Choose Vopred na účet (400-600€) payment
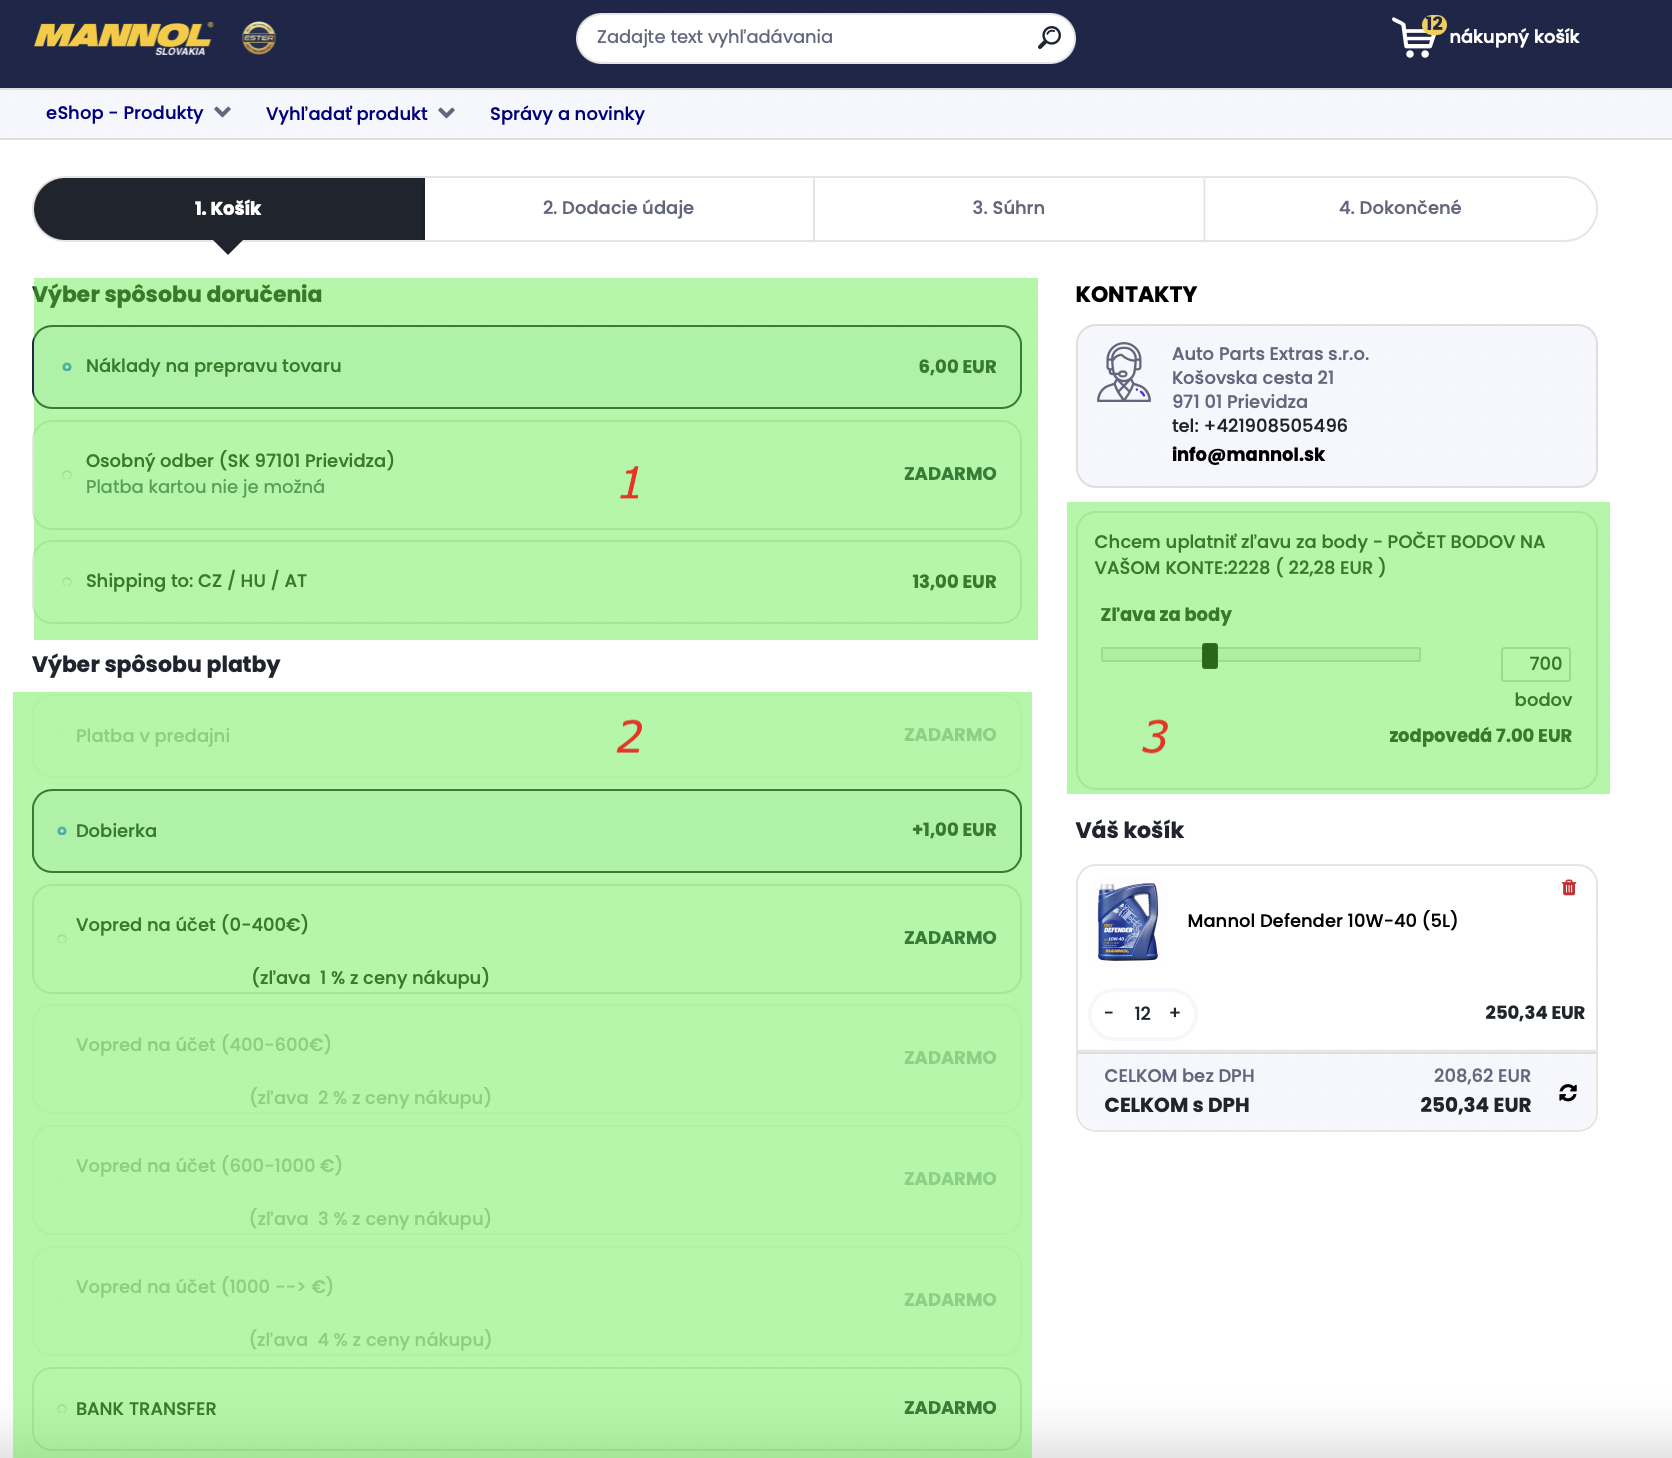The width and height of the screenshot is (1672, 1458). 527,1059
